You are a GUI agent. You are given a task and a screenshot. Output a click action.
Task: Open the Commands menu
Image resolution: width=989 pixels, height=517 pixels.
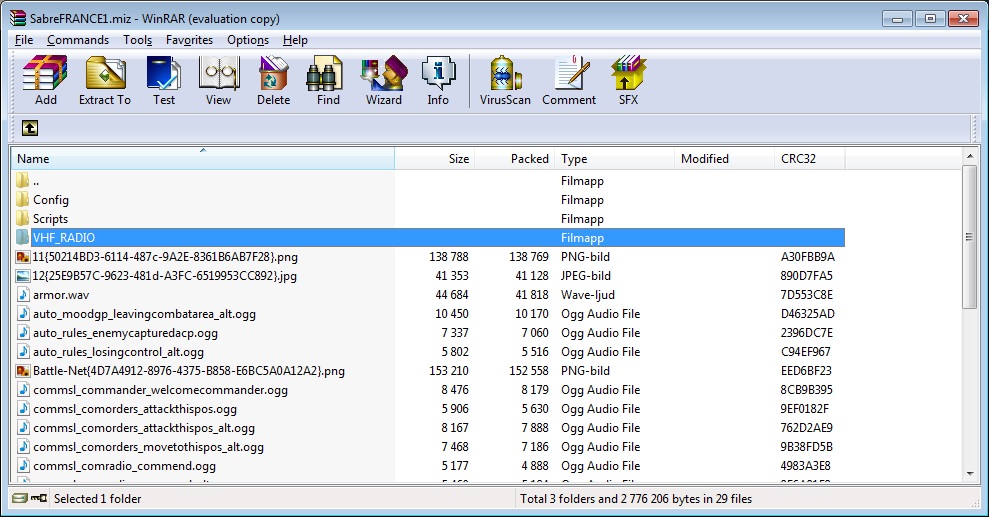(78, 40)
